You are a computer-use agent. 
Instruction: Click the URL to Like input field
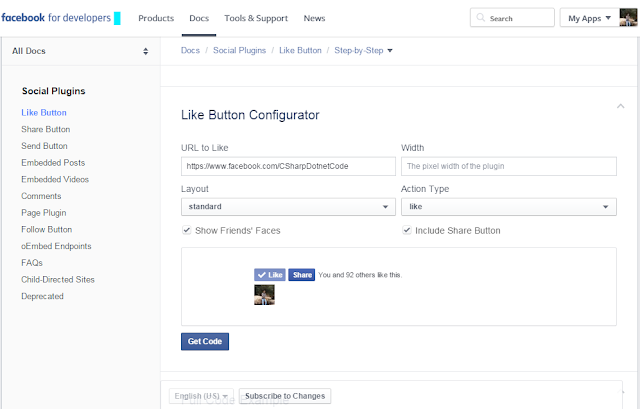tap(288, 167)
